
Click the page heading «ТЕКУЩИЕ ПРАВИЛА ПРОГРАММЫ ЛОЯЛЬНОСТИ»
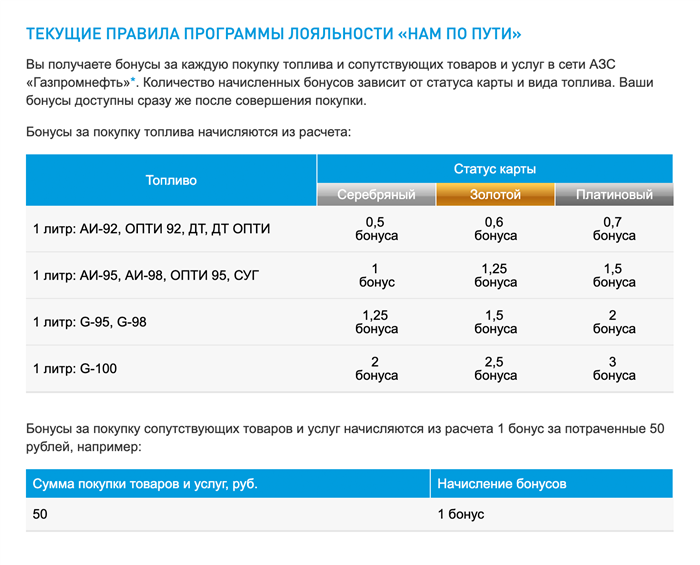(x=274, y=34)
